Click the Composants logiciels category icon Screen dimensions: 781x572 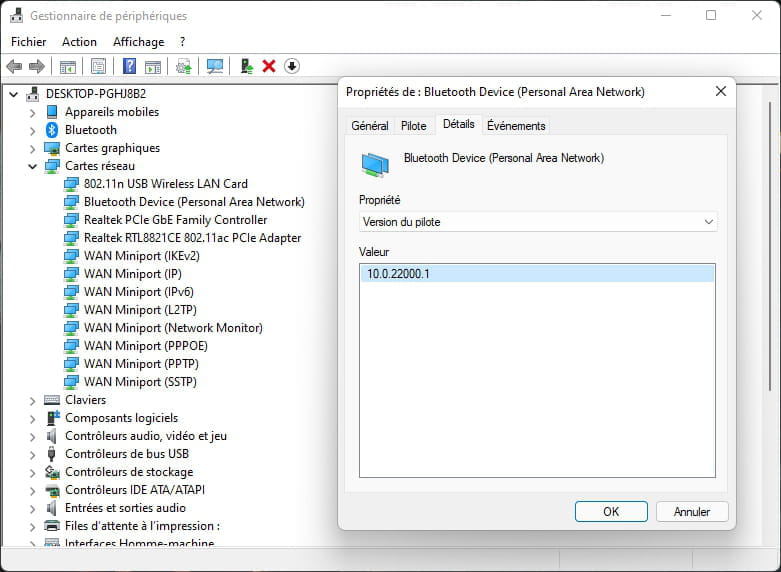52,418
